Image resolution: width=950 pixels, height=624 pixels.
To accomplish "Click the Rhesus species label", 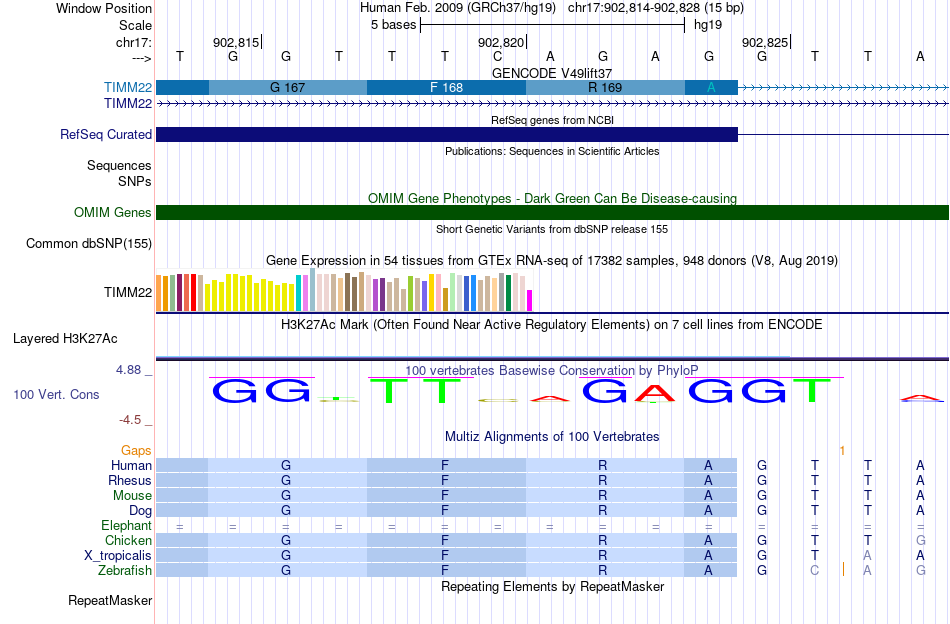I will [x=130, y=480].
